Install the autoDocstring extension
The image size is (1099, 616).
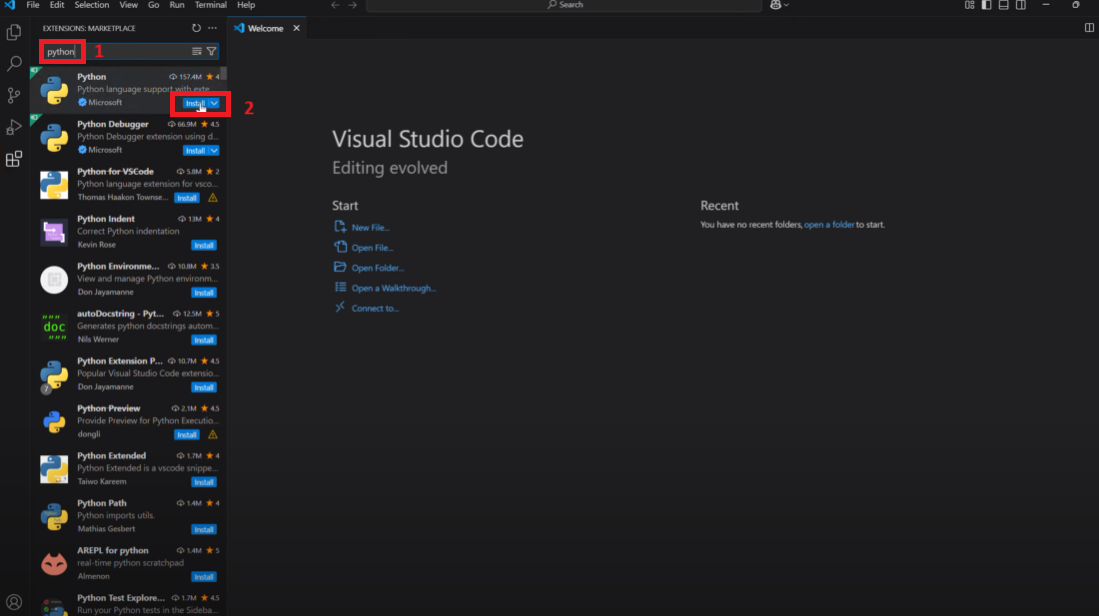[x=204, y=340]
